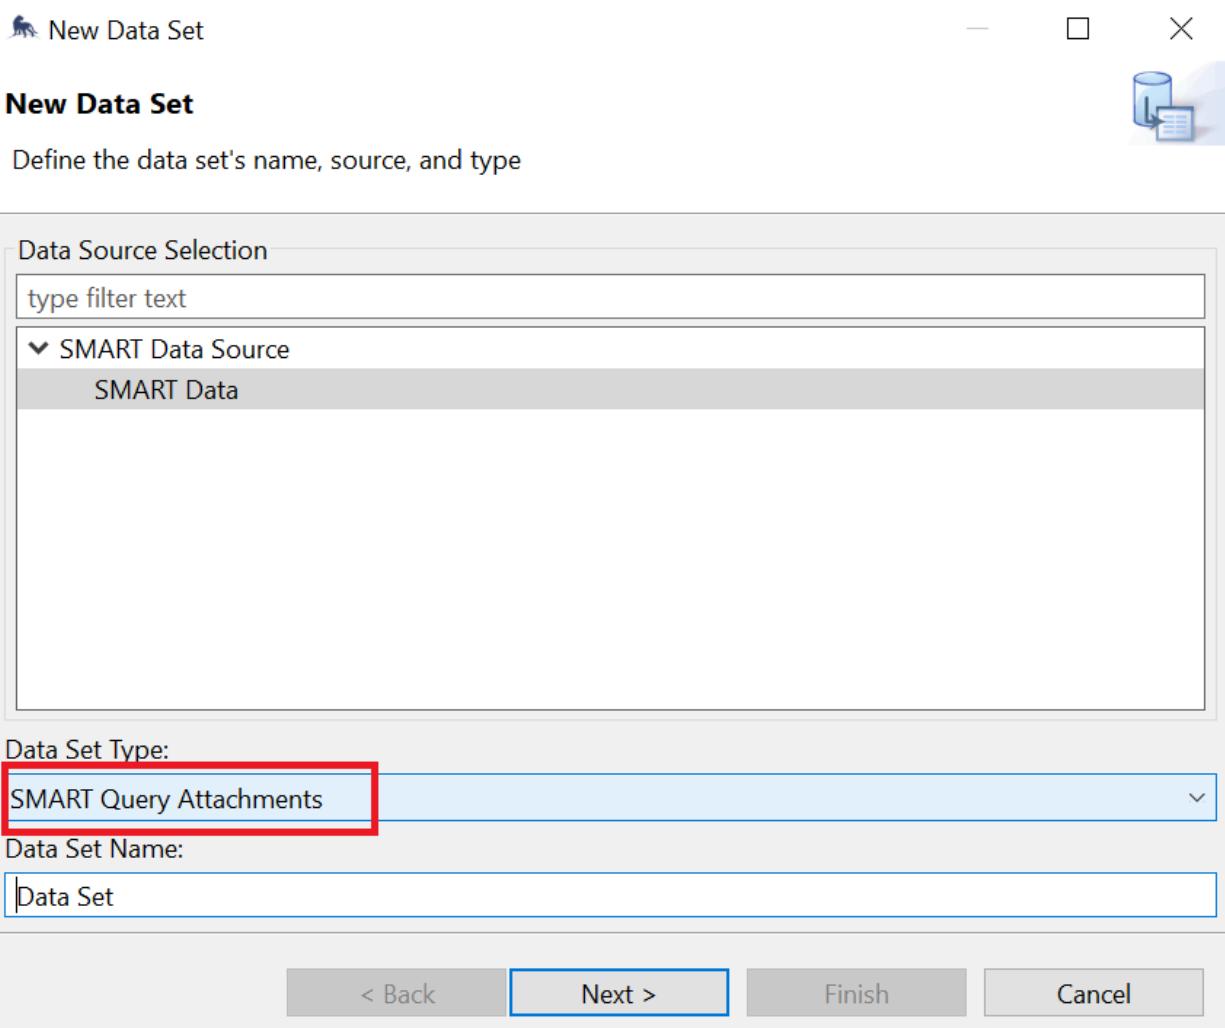The height and width of the screenshot is (1028, 1225).
Task: Focus the type filter text field
Action: pos(610,298)
